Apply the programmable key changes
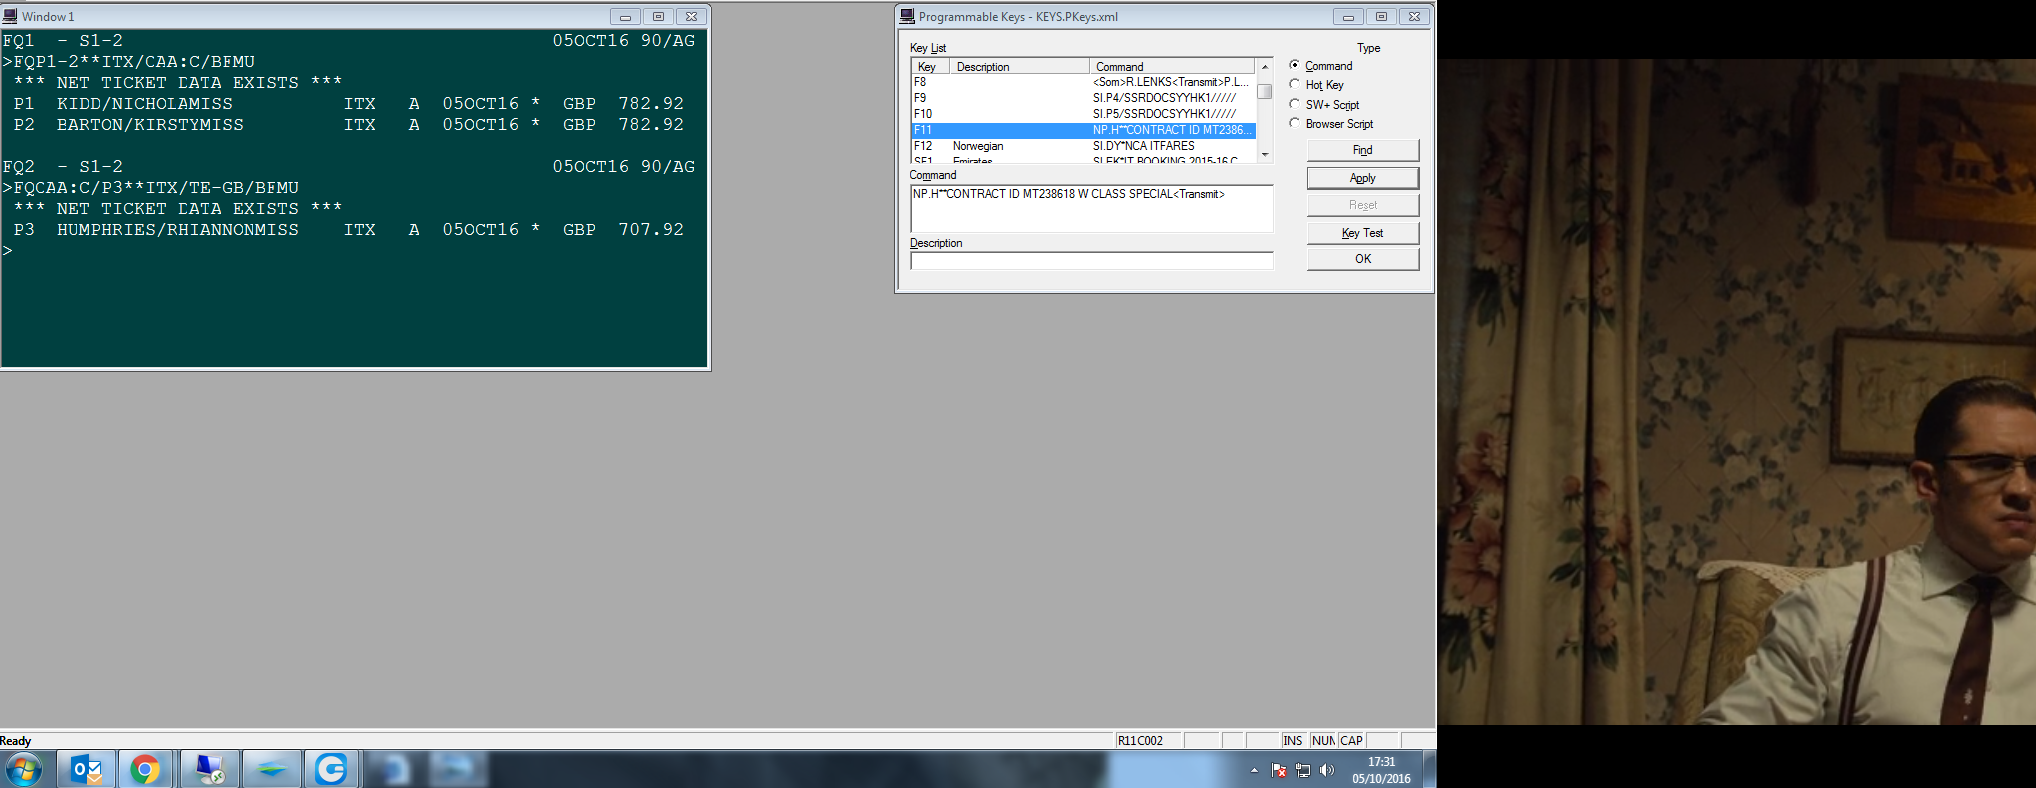The width and height of the screenshot is (2036, 788). 1362,178
